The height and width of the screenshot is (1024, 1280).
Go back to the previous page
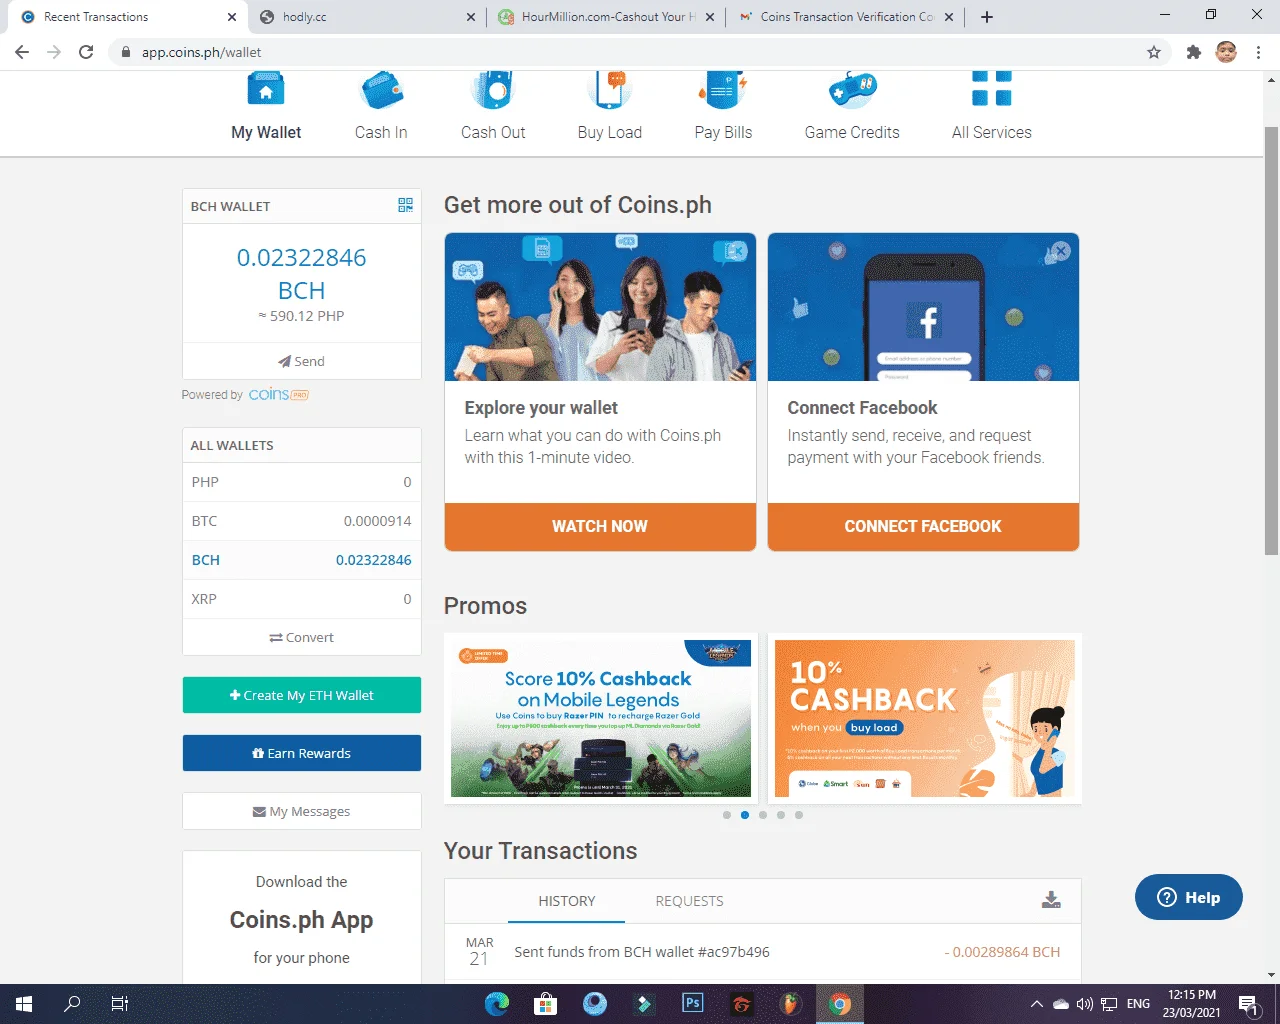coord(22,52)
